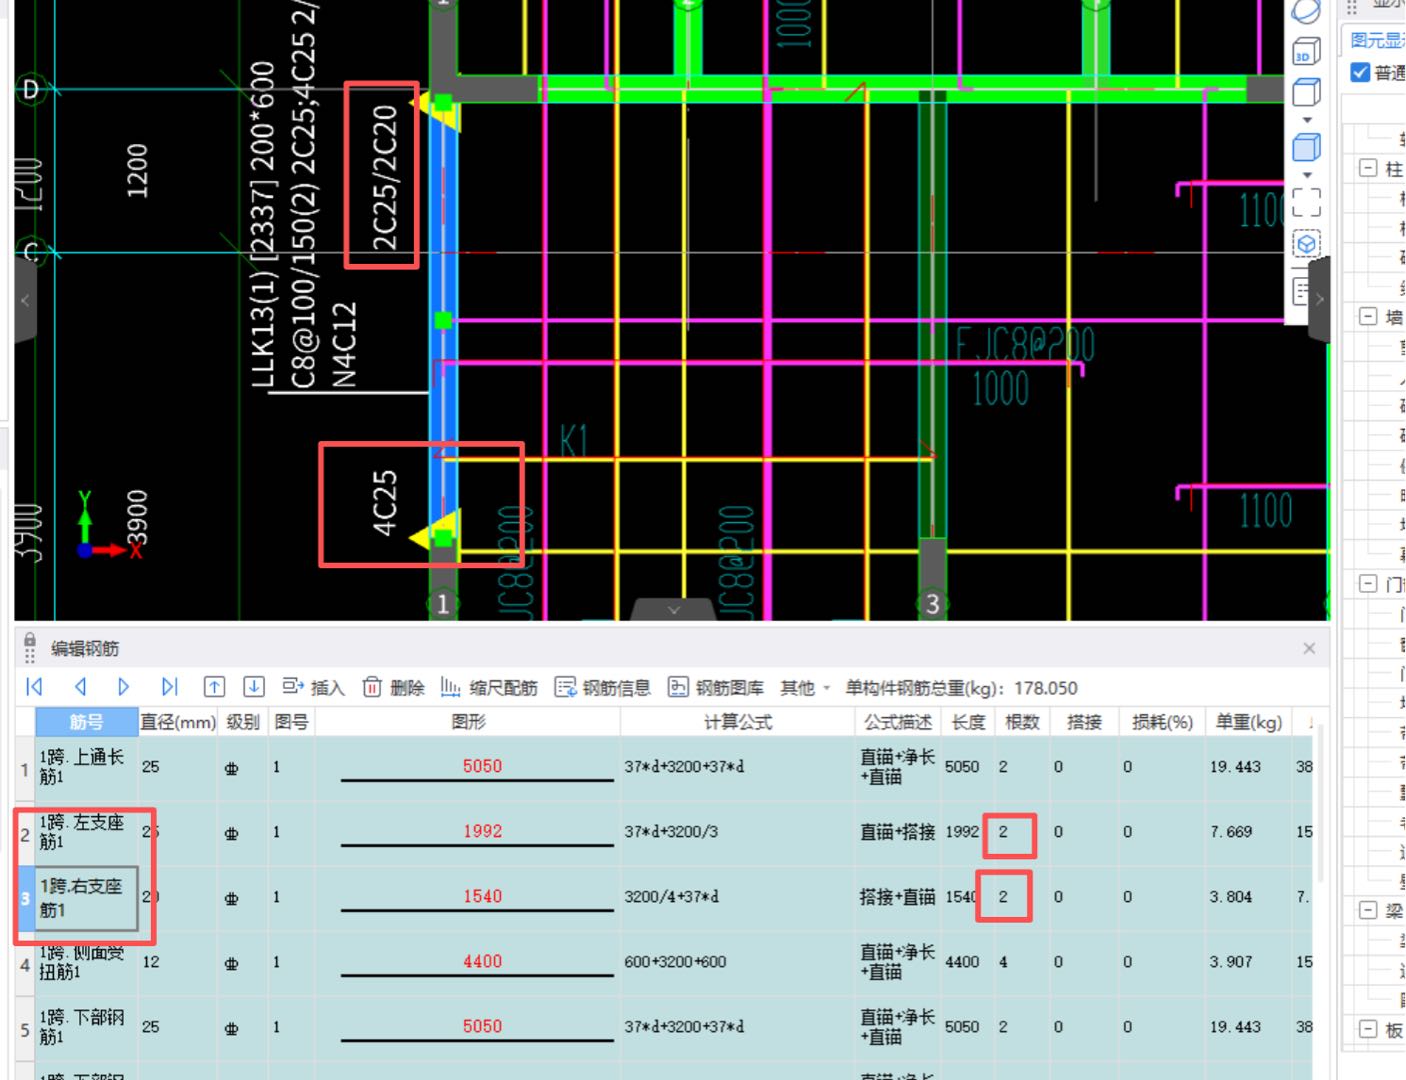1406x1080 pixels.
Task: Click the 计算公式 column header
Action: pos(738,722)
